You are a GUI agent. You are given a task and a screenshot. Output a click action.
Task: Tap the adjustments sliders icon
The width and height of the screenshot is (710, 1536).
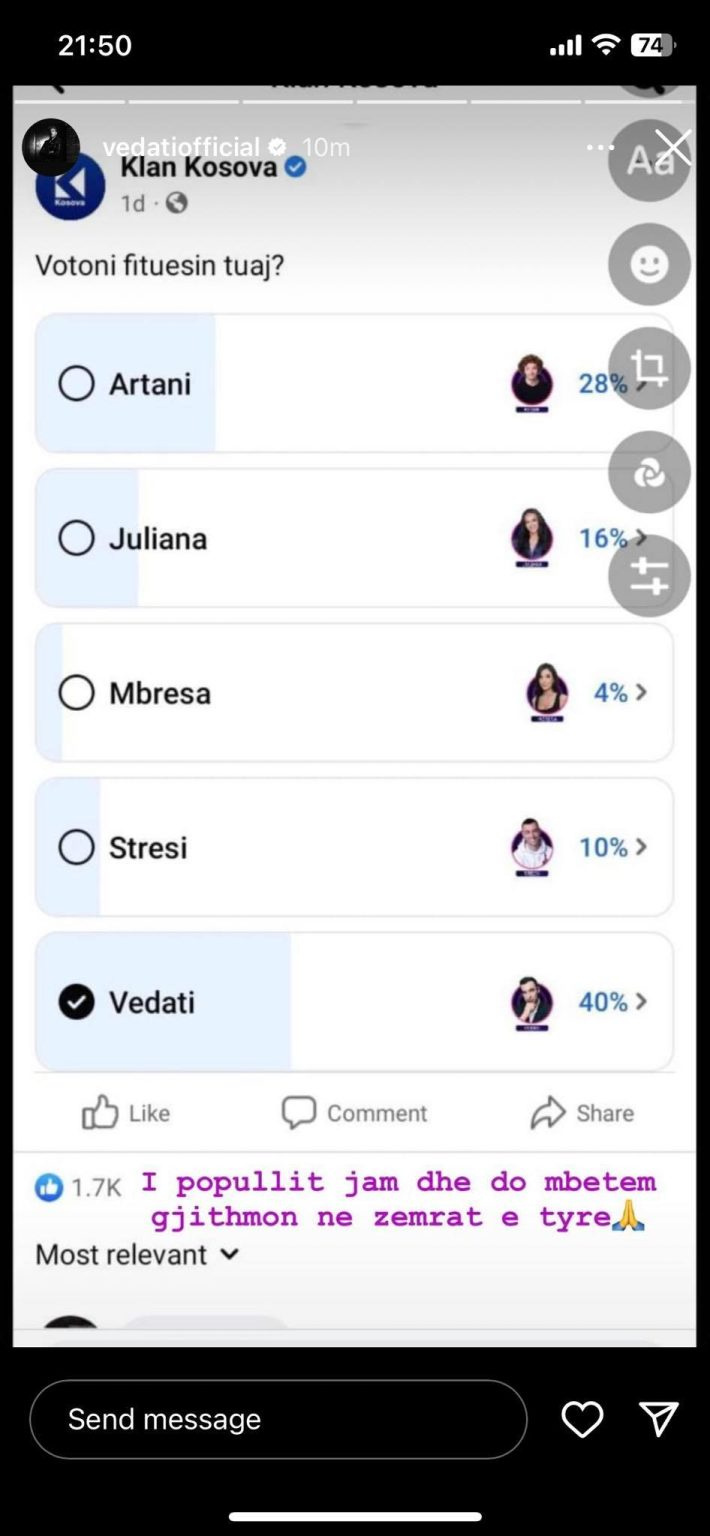(649, 576)
